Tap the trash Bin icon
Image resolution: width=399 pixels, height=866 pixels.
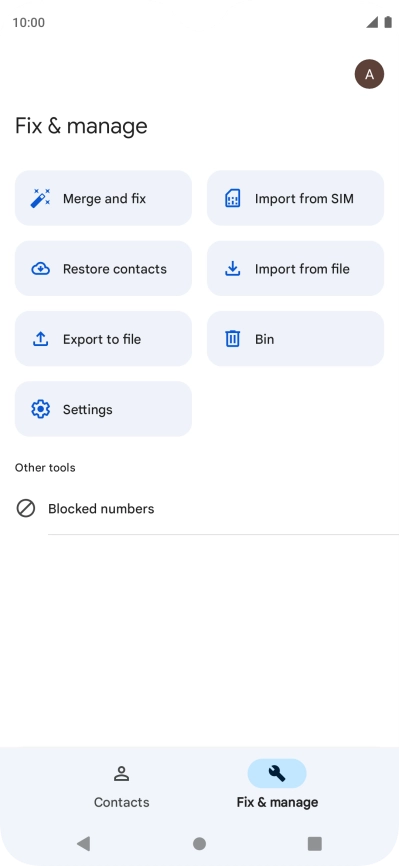[233, 339]
